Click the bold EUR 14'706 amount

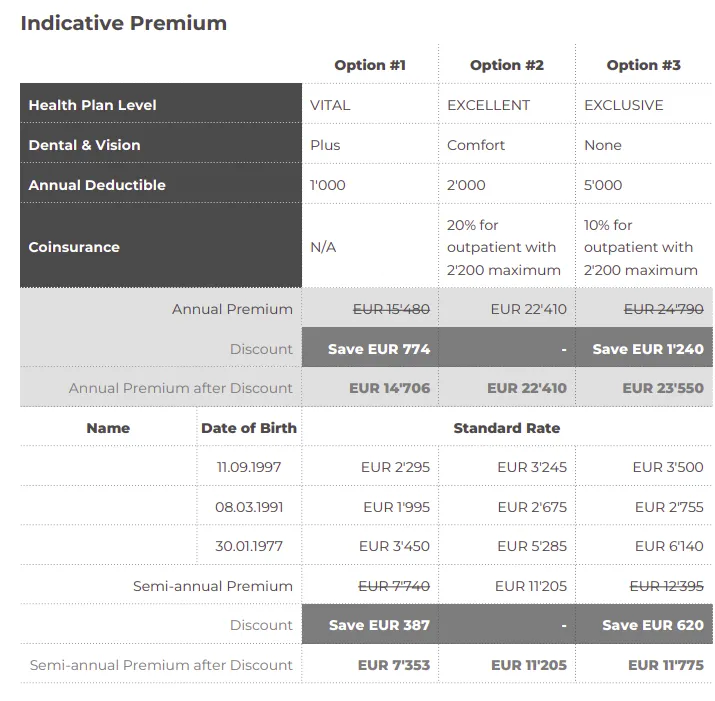[389, 388]
